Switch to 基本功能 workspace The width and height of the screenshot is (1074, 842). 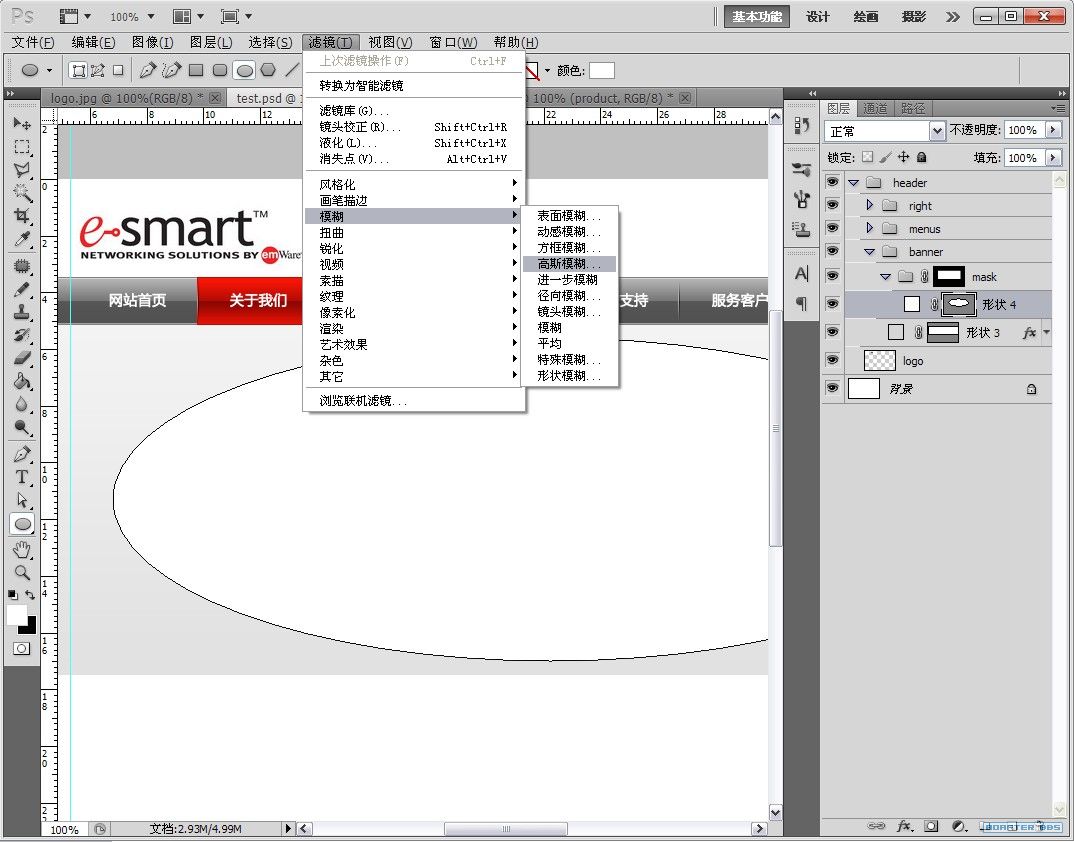click(757, 16)
